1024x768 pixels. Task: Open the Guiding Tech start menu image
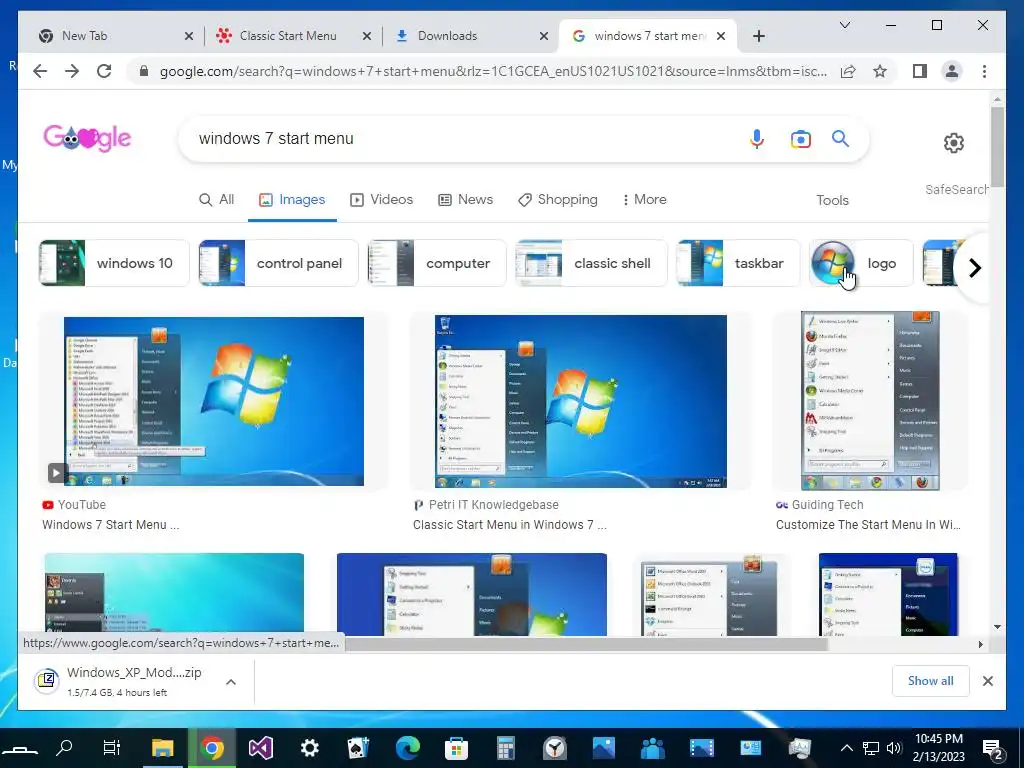tap(870, 400)
